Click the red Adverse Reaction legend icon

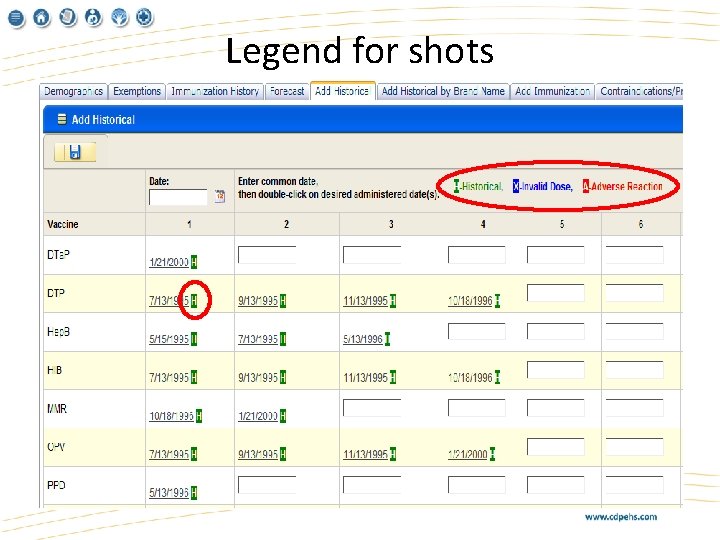(x=586, y=186)
